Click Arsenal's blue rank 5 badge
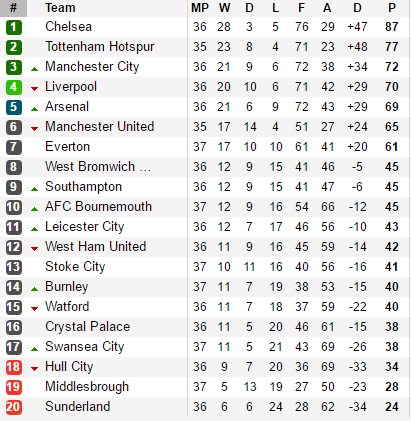The width and height of the screenshot is (411, 421). click(14, 107)
